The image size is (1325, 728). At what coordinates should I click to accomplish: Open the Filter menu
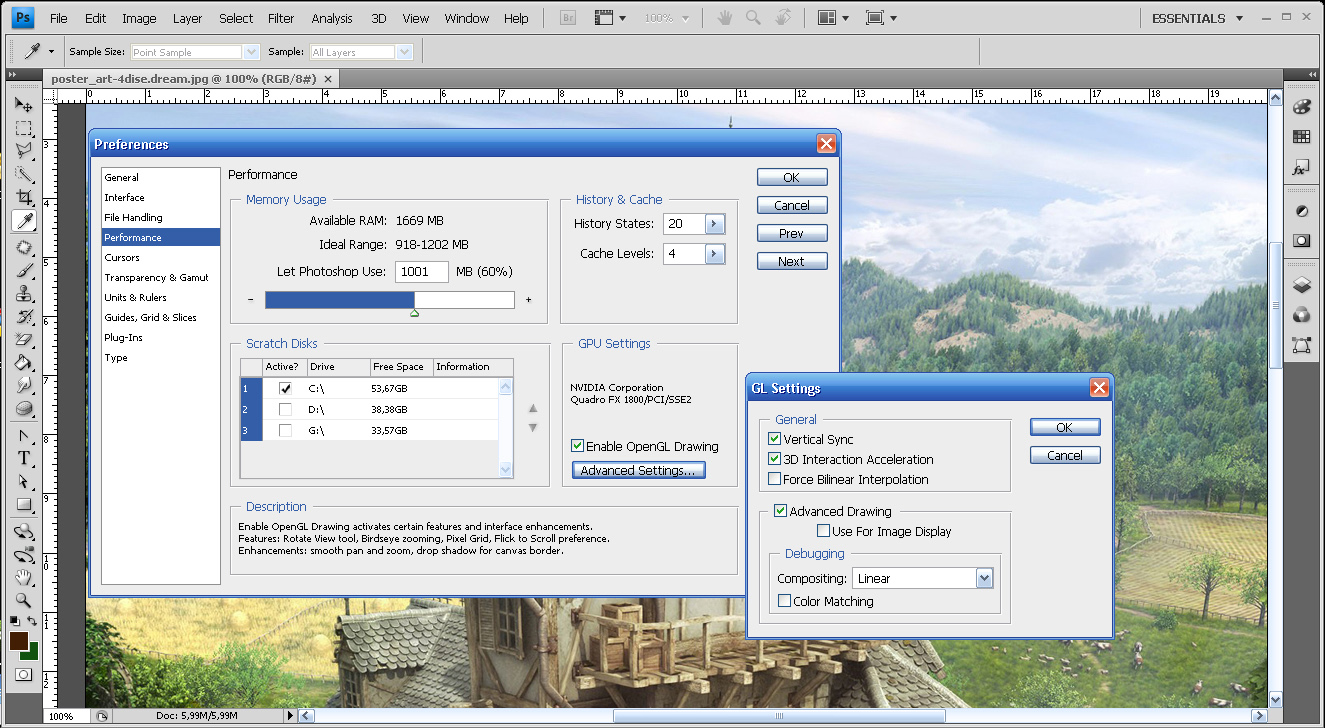pyautogui.click(x=281, y=18)
